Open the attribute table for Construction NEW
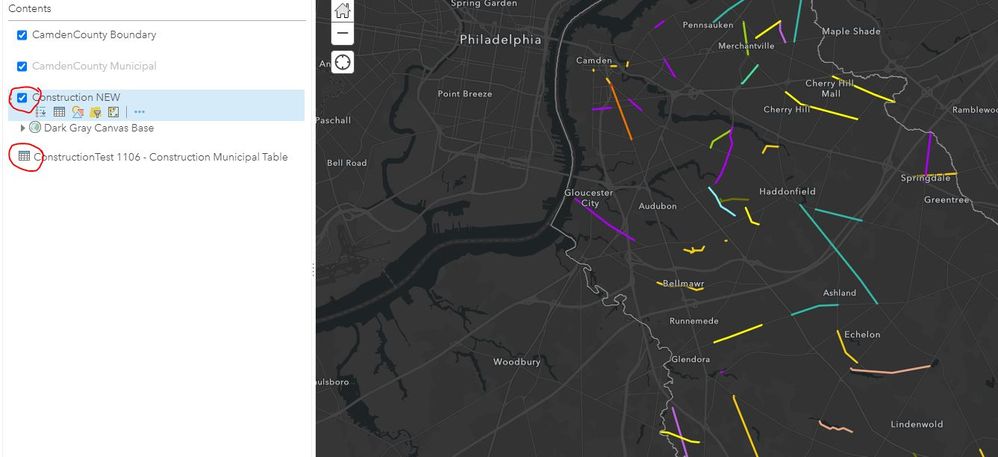 pos(59,112)
